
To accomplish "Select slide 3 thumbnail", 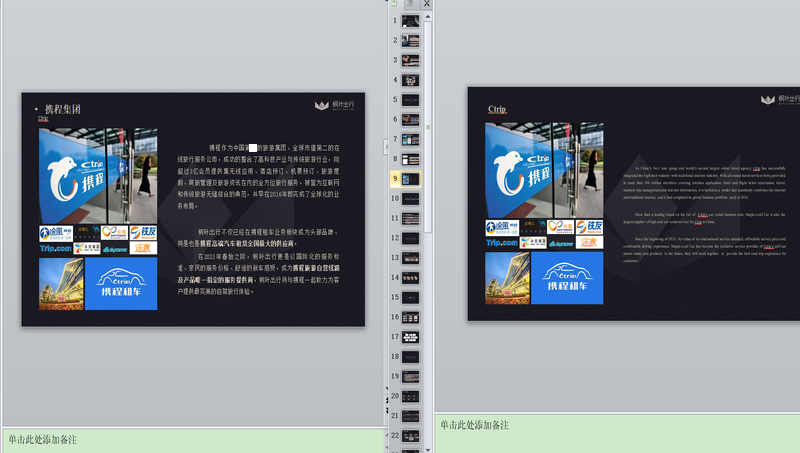I will (410, 61).
